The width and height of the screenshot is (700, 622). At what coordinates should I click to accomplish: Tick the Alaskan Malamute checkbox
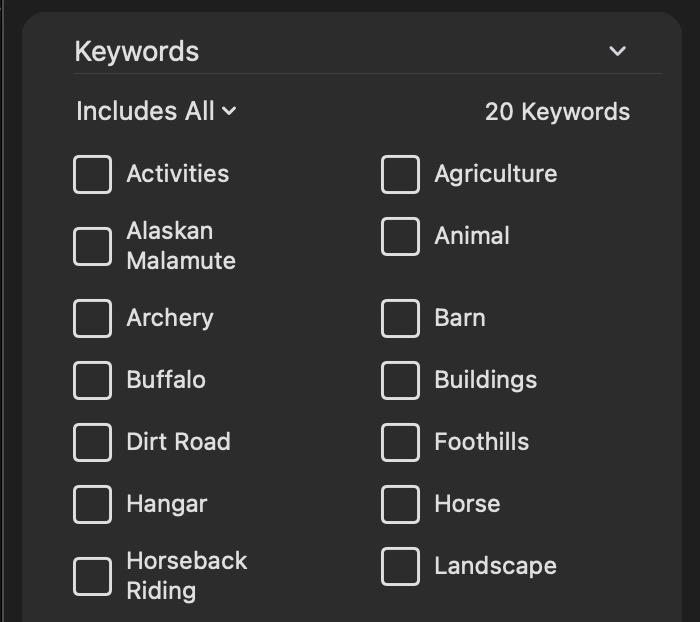tap(92, 246)
